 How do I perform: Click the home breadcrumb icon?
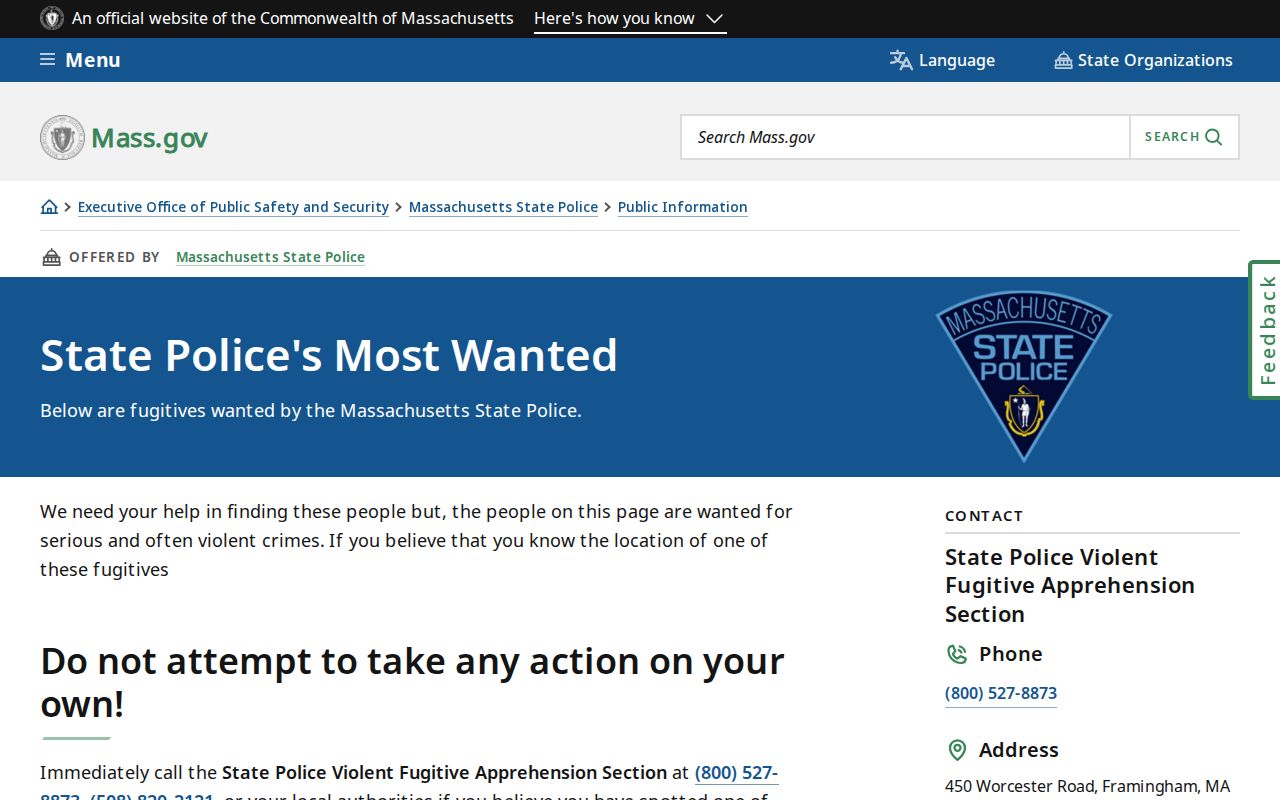(x=49, y=207)
